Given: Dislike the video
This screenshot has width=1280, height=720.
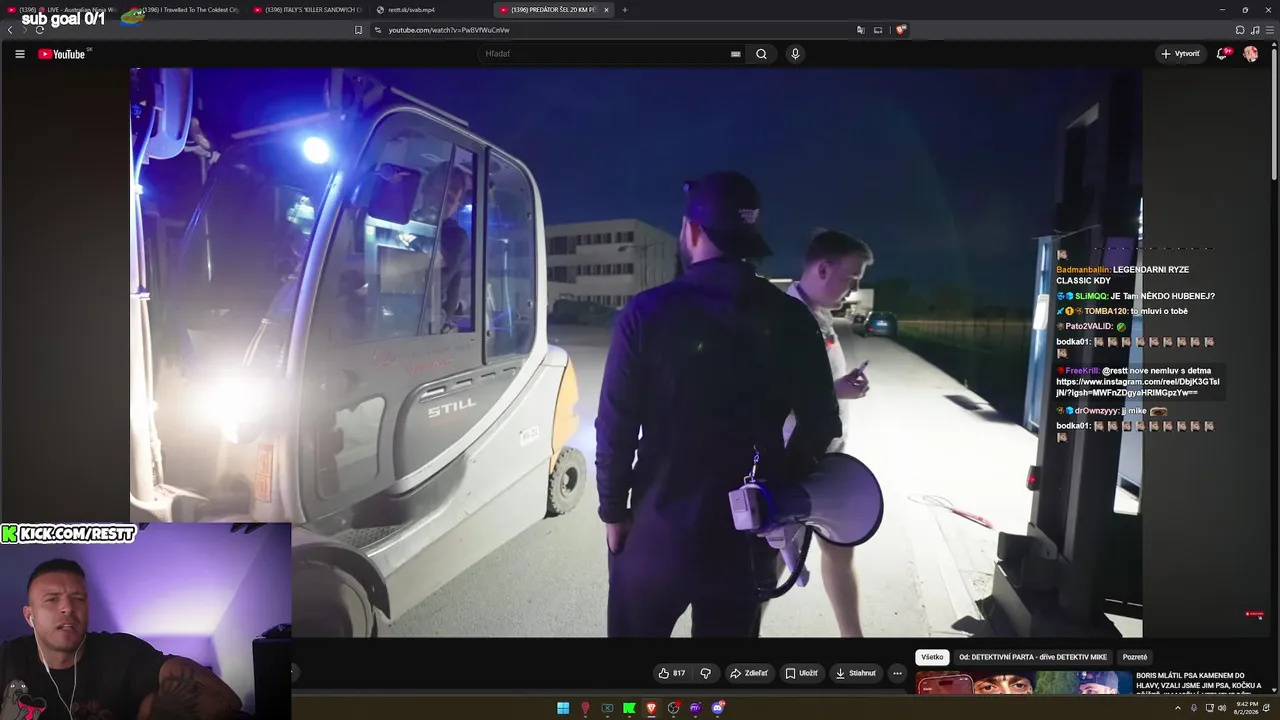Looking at the screenshot, I should click(x=705, y=673).
